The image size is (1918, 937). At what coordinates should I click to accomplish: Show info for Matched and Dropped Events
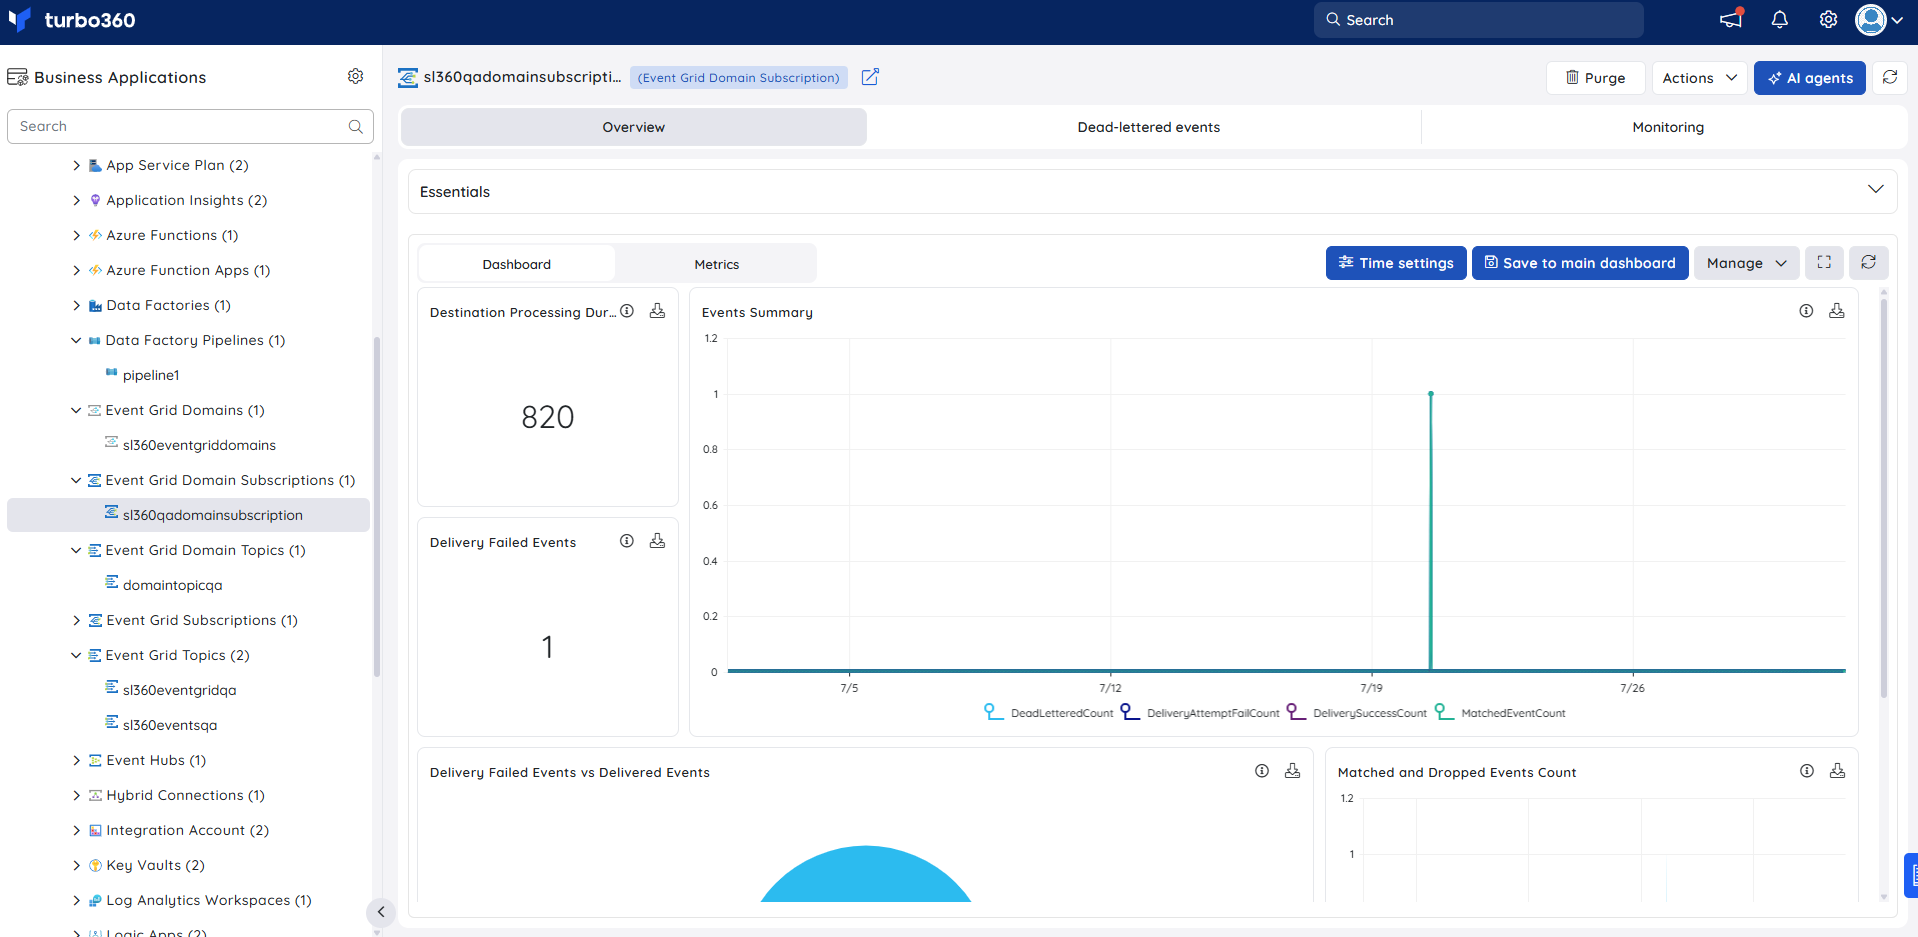coord(1807,771)
